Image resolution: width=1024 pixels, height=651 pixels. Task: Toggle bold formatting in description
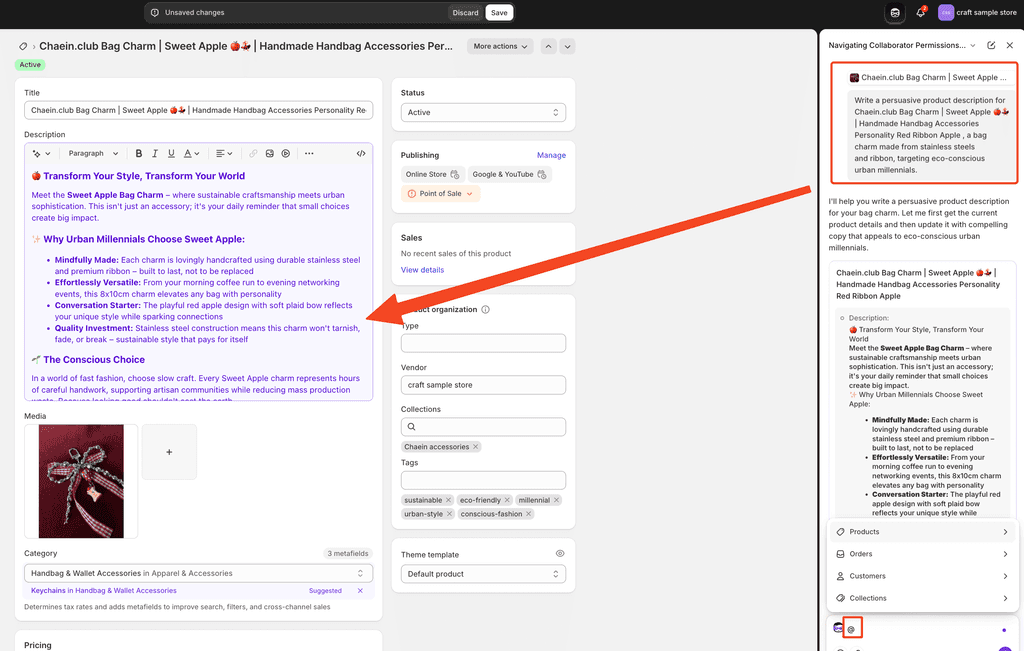tap(138, 153)
